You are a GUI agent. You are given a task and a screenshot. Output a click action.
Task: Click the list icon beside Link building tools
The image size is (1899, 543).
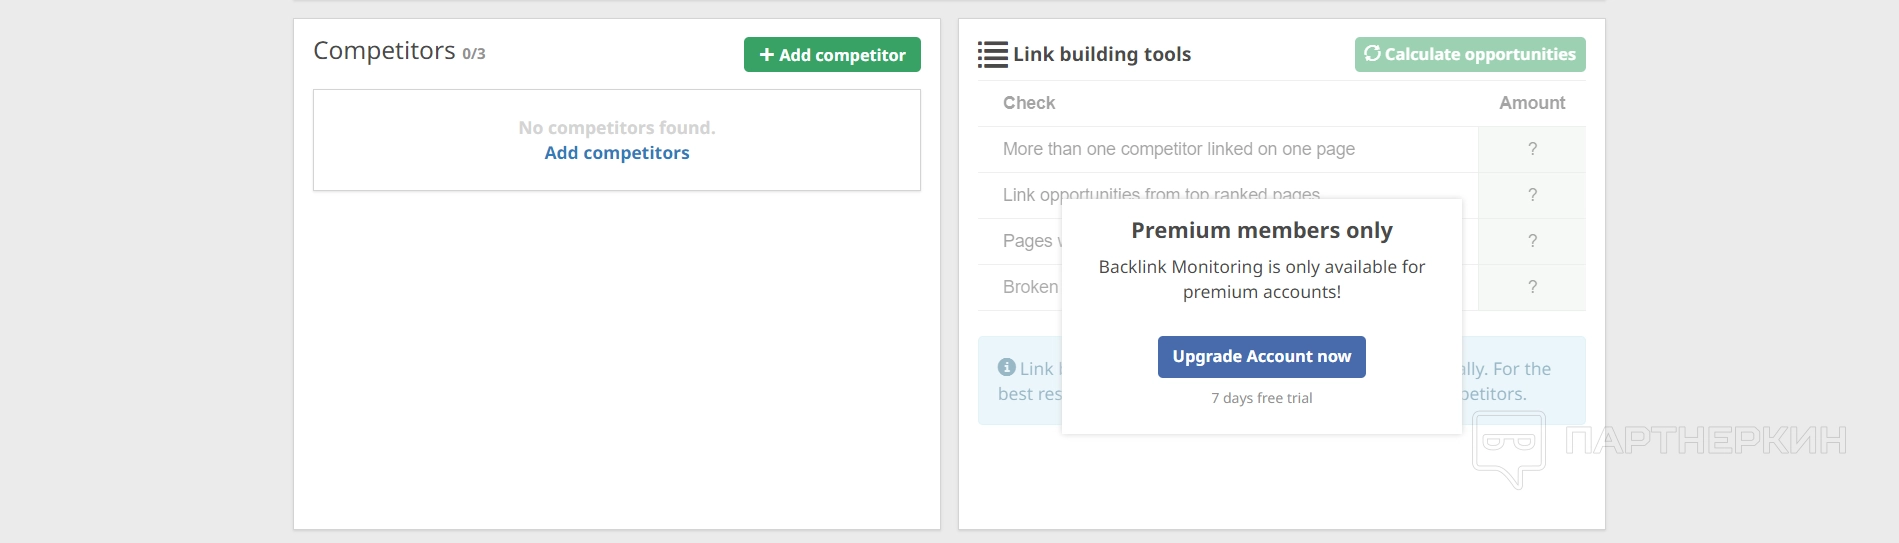point(992,55)
